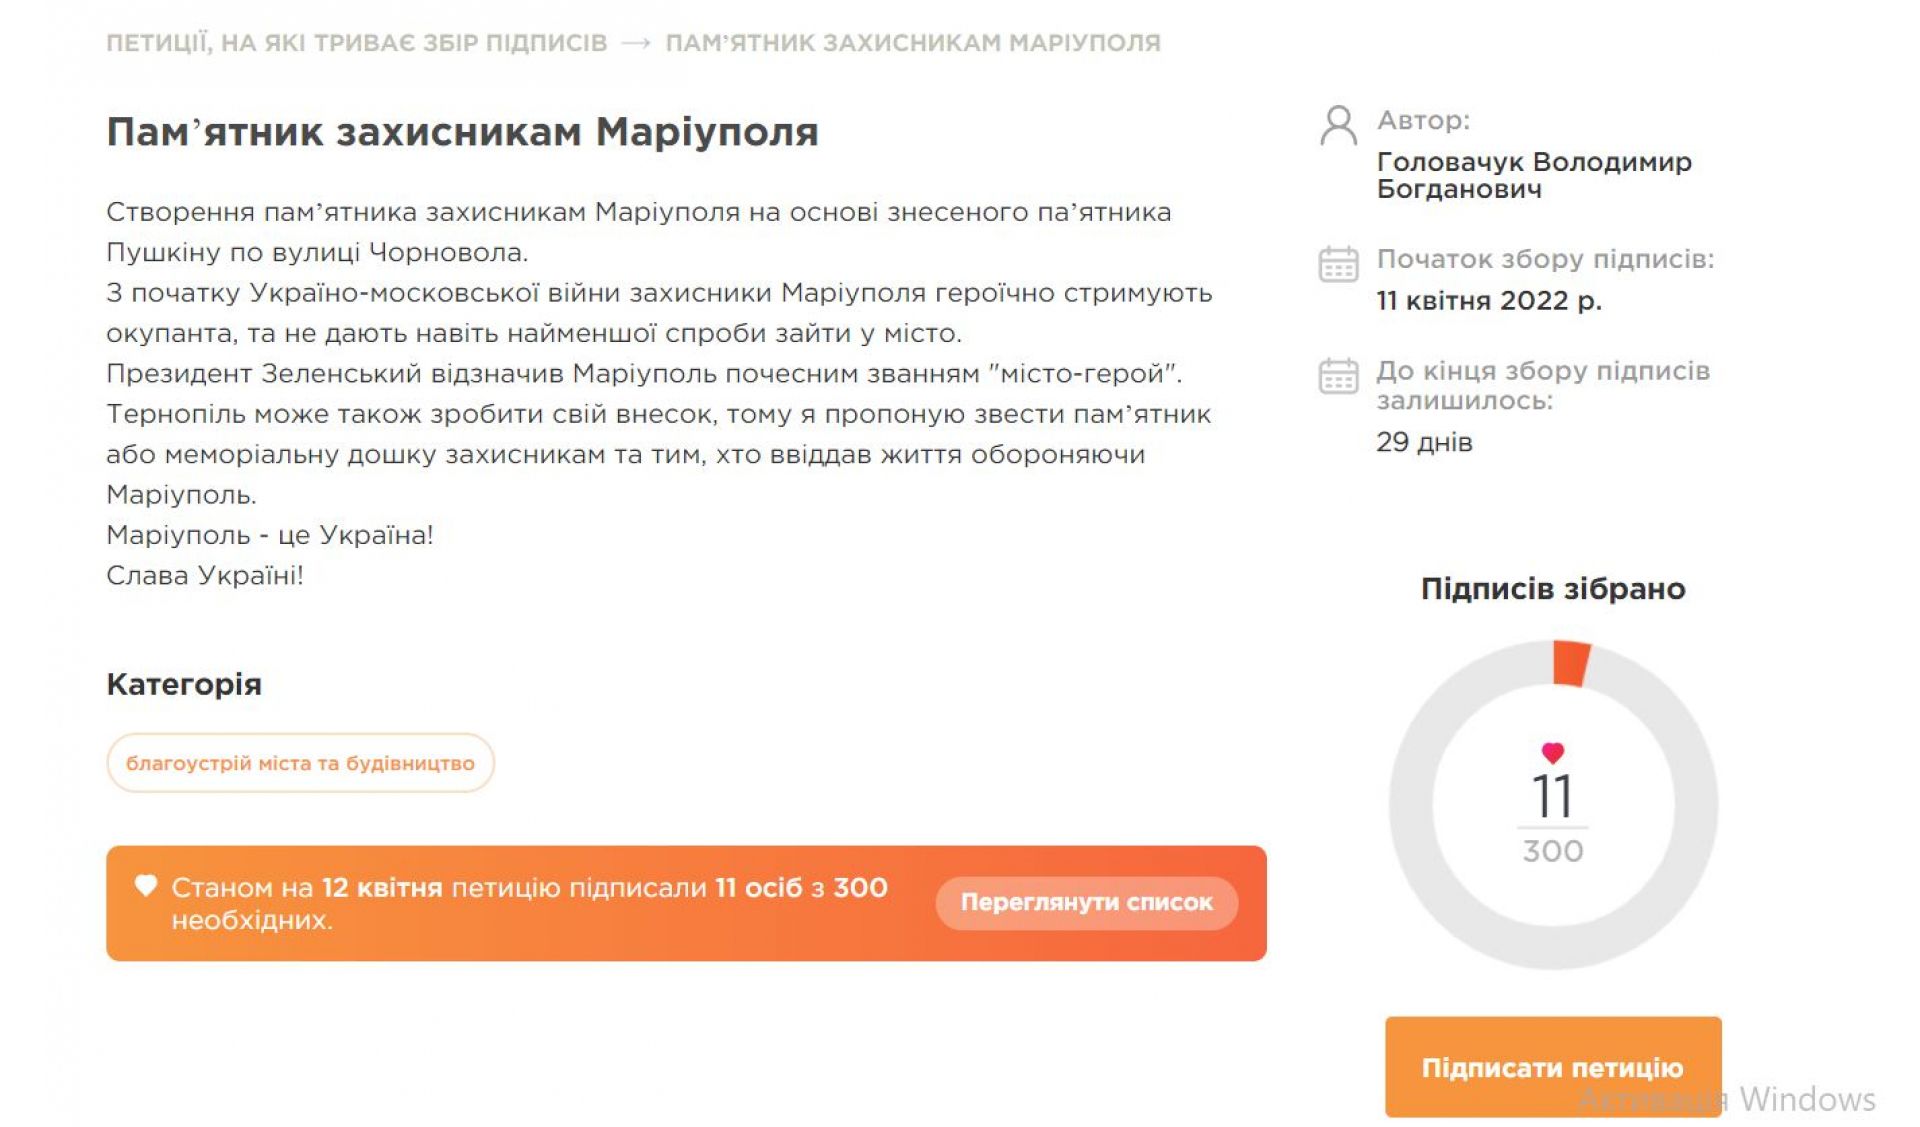Select breadcrumb item 'Пам'ятник захисникам Маріуполя'
Screen dimensions: 1920x1127
(x=912, y=43)
